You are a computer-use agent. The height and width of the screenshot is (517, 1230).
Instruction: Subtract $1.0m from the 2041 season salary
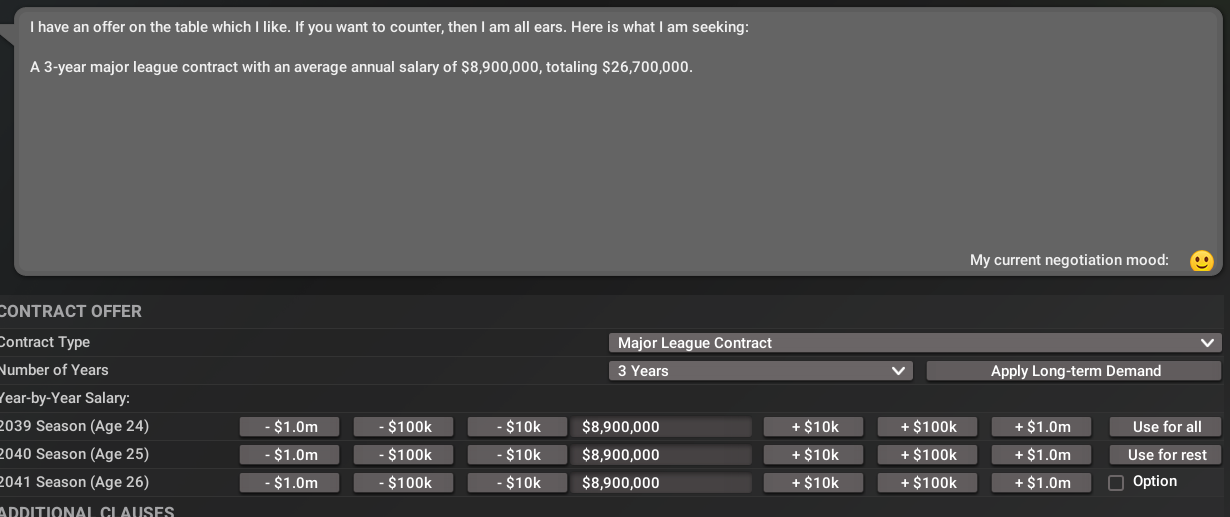click(290, 483)
